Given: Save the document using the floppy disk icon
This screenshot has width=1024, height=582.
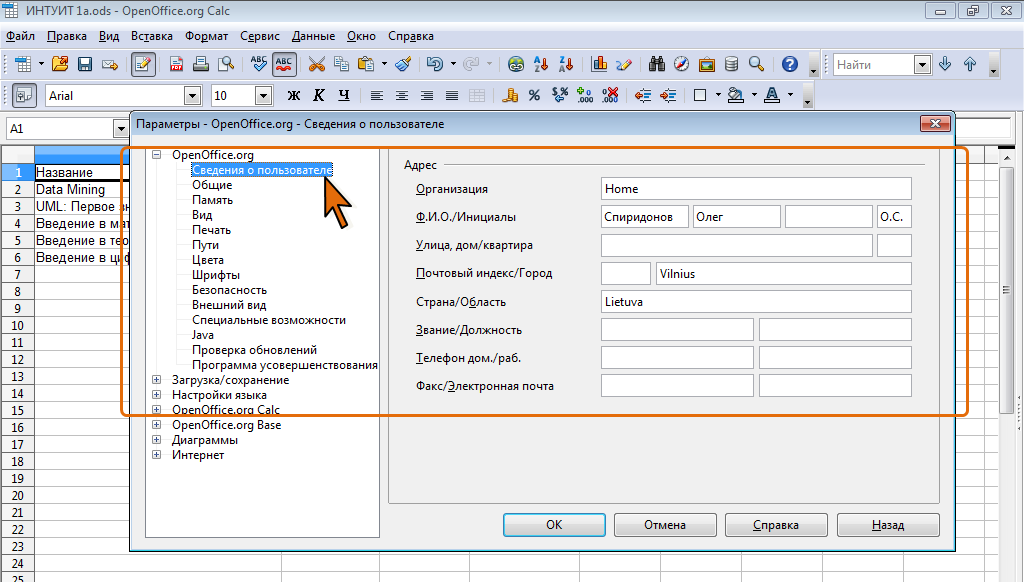Looking at the screenshot, I should point(85,64).
